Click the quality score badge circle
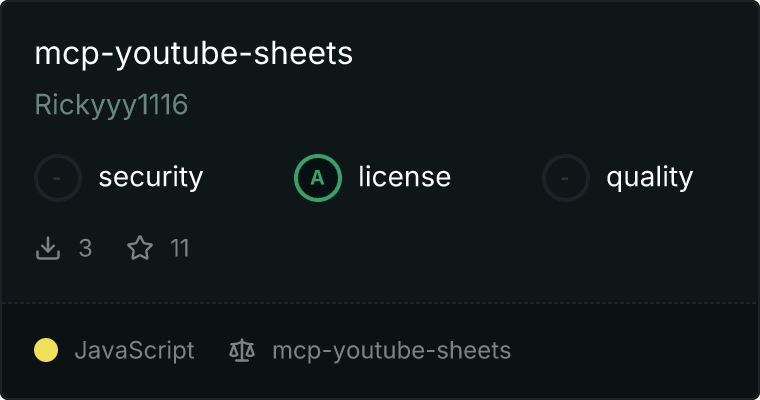This screenshot has width=760, height=400. [x=565, y=178]
